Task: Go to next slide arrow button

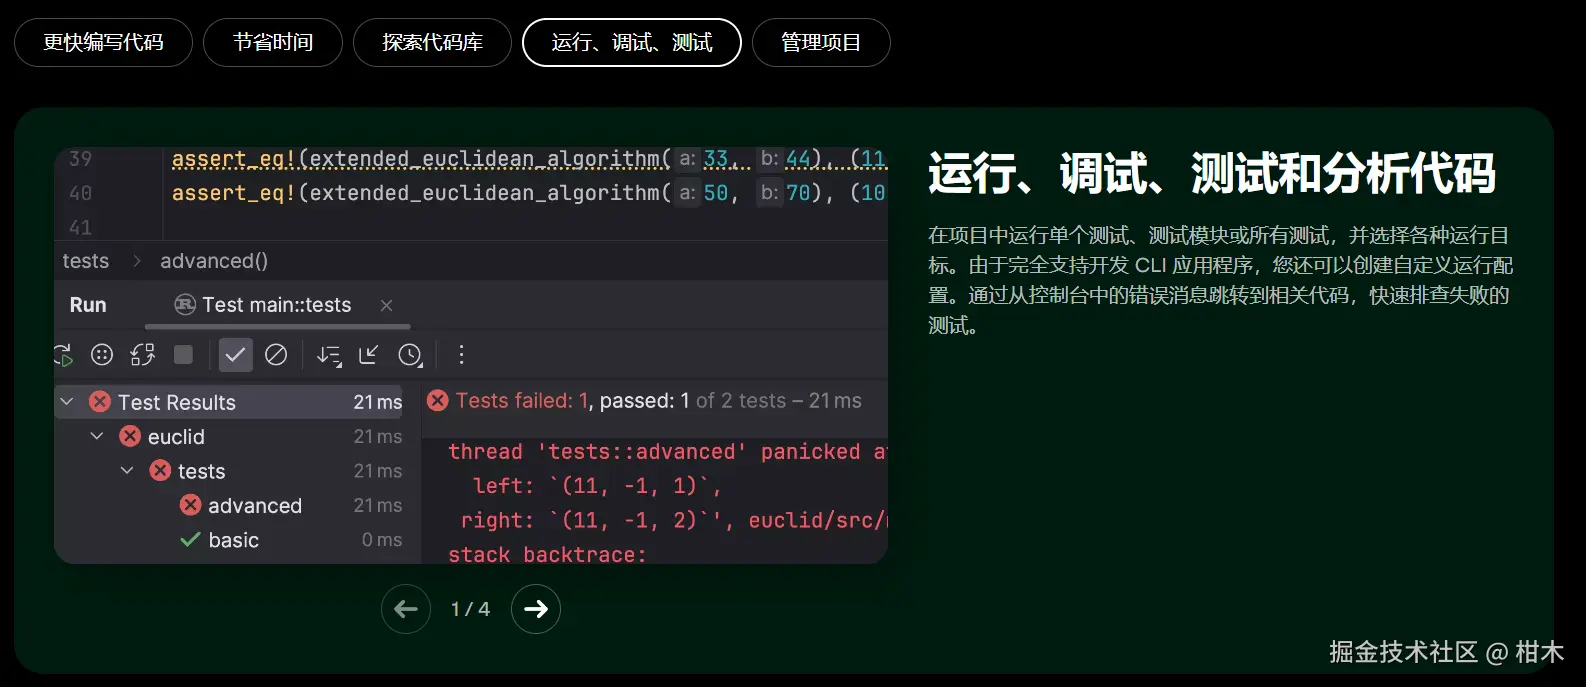Action: 536,609
